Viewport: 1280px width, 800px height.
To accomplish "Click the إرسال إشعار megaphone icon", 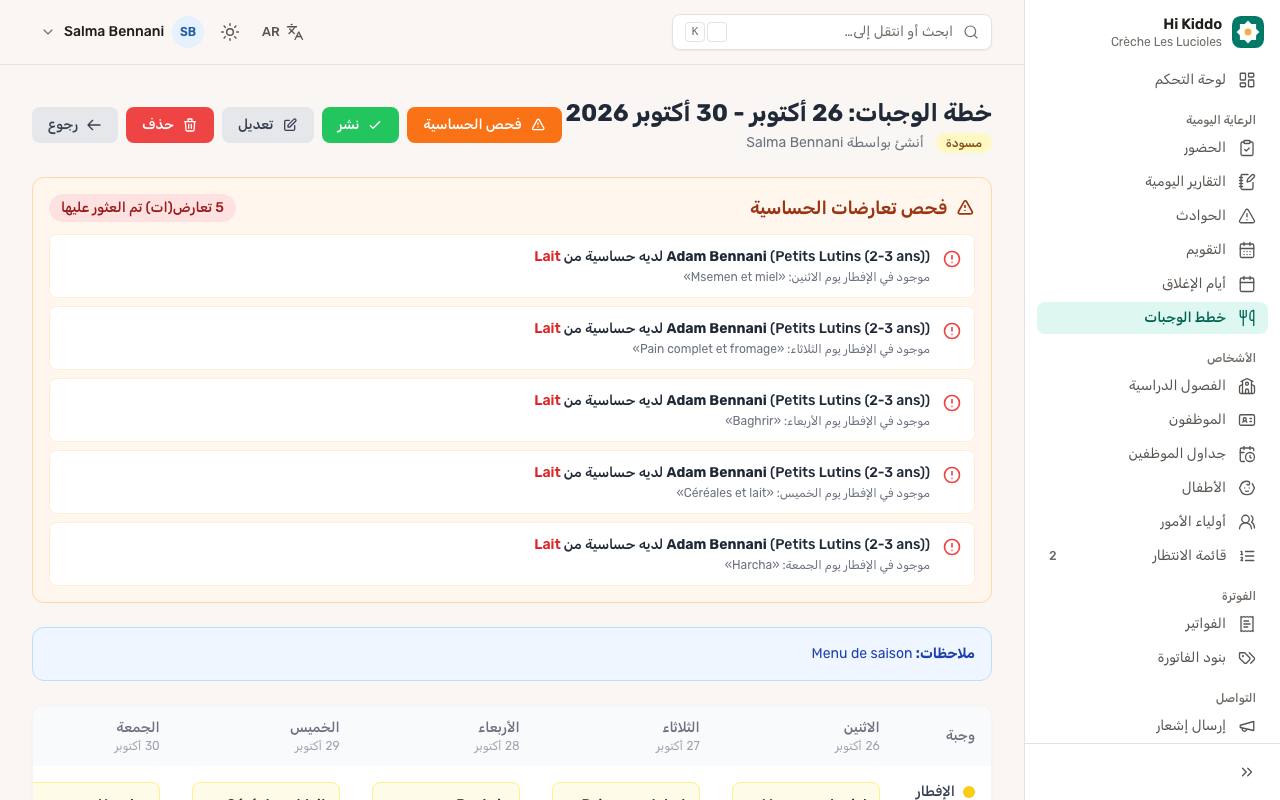I will [x=1247, y=726].
